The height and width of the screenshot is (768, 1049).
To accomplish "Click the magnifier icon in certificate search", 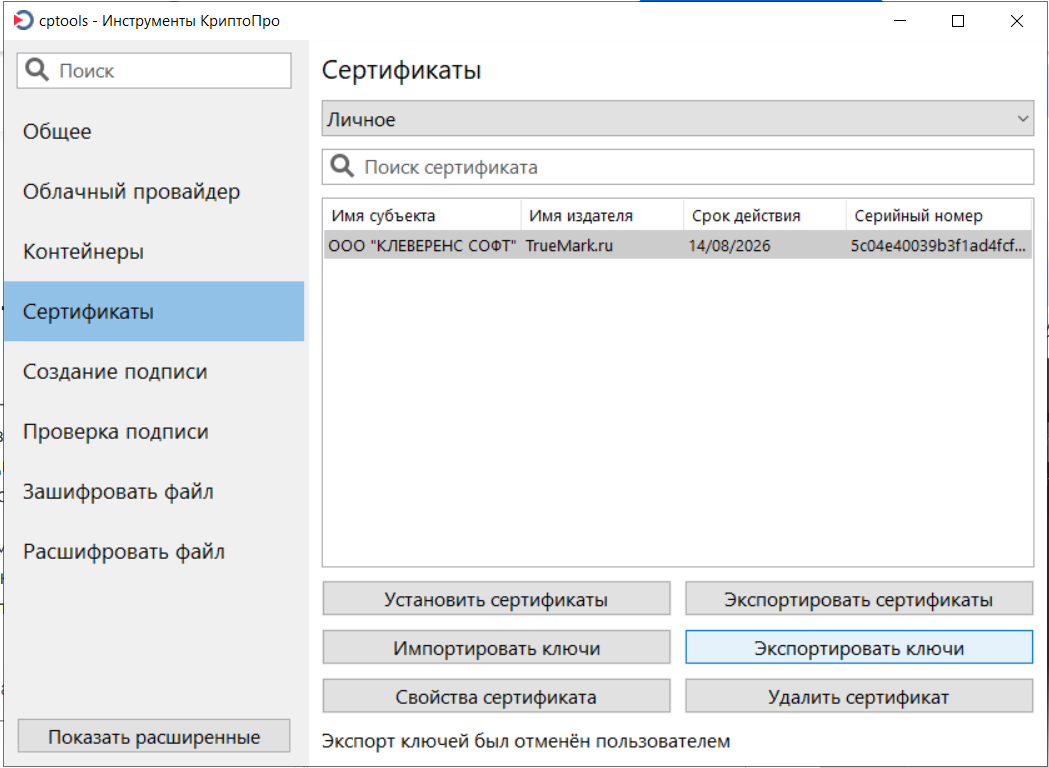I will click(x=342, y=167).
